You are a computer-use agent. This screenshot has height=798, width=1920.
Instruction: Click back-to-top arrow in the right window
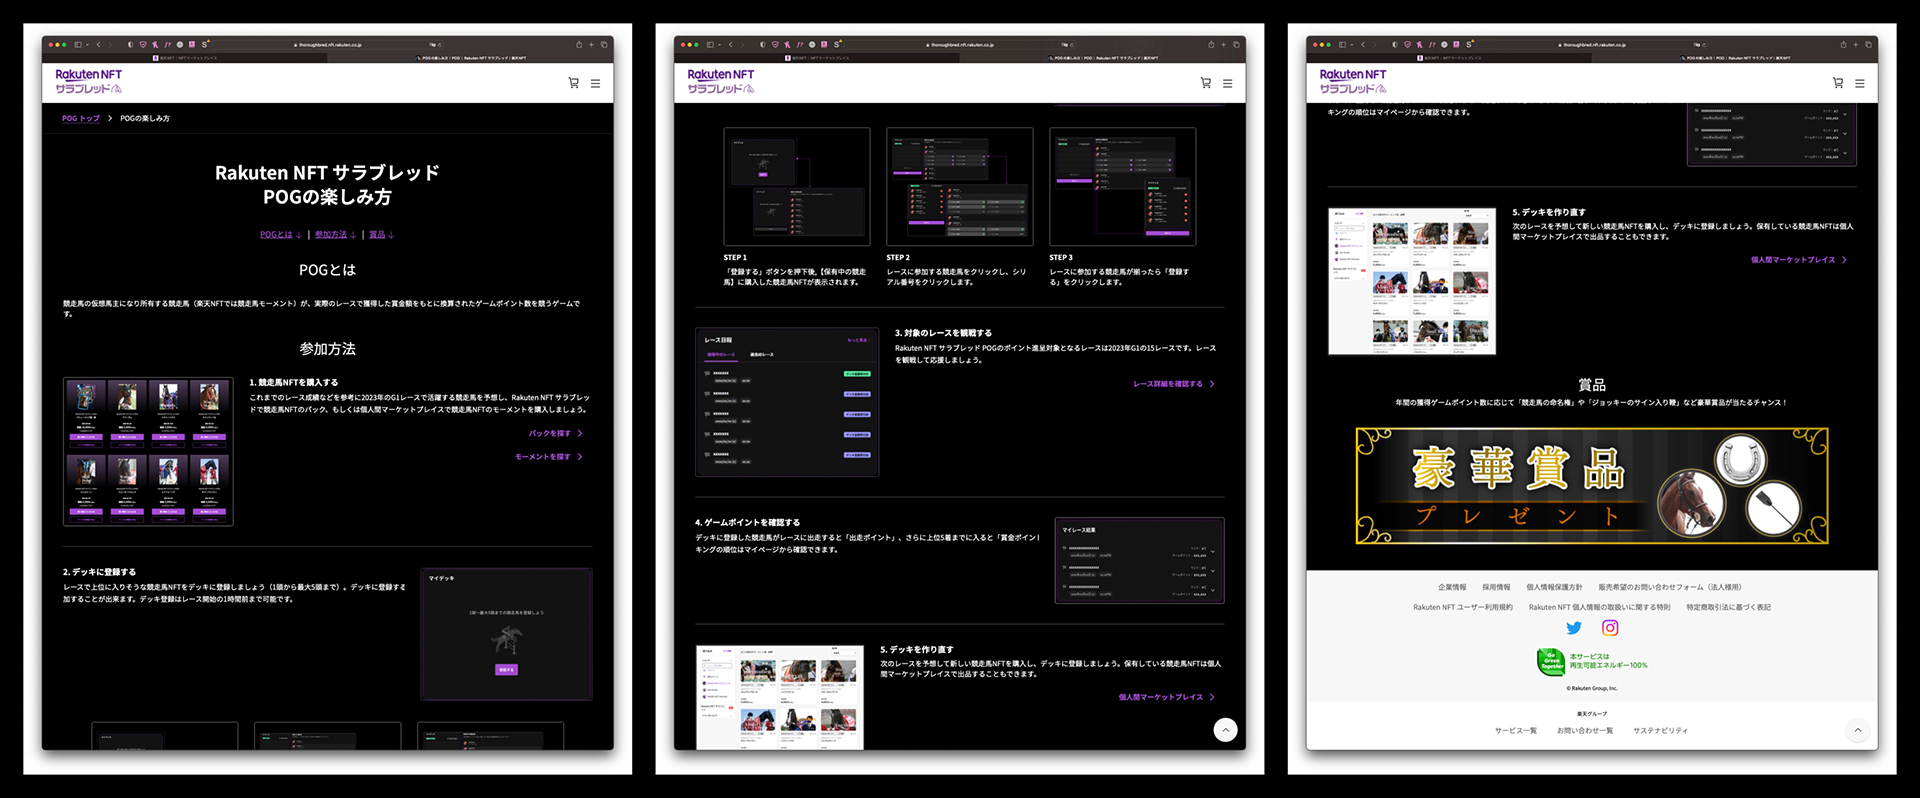click(x=1858, y=730)
